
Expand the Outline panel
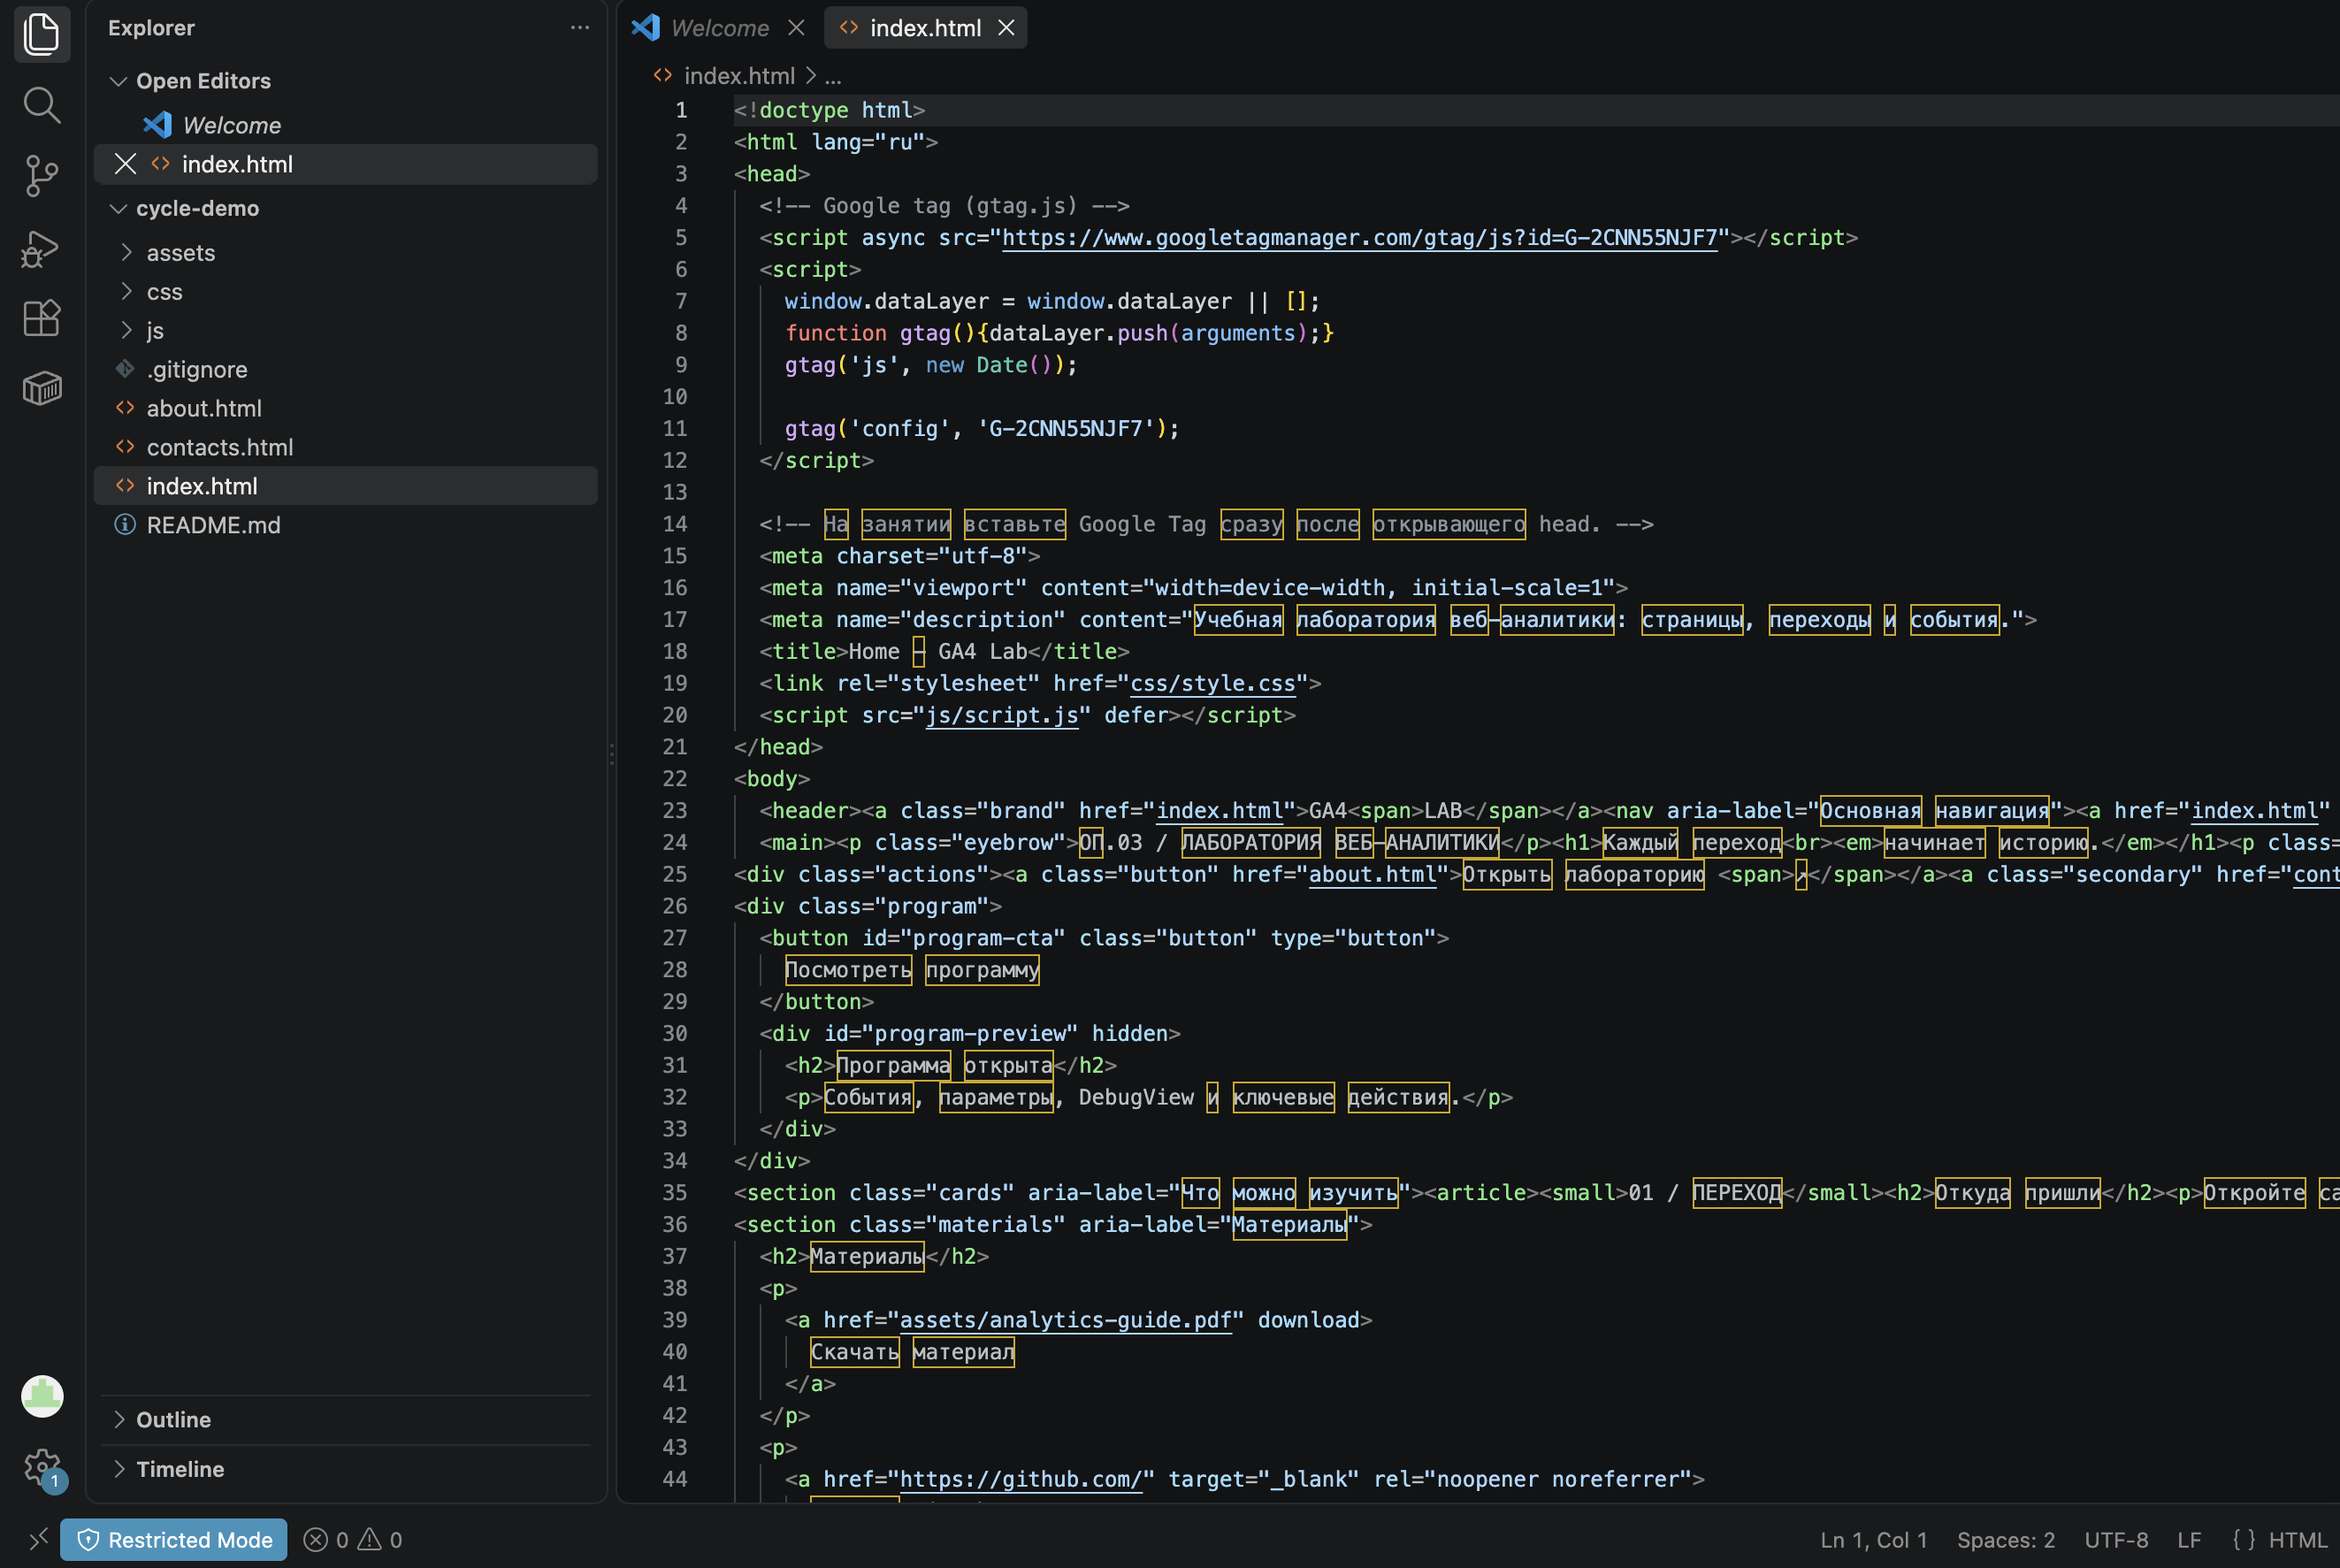(x=346, y=1420)
